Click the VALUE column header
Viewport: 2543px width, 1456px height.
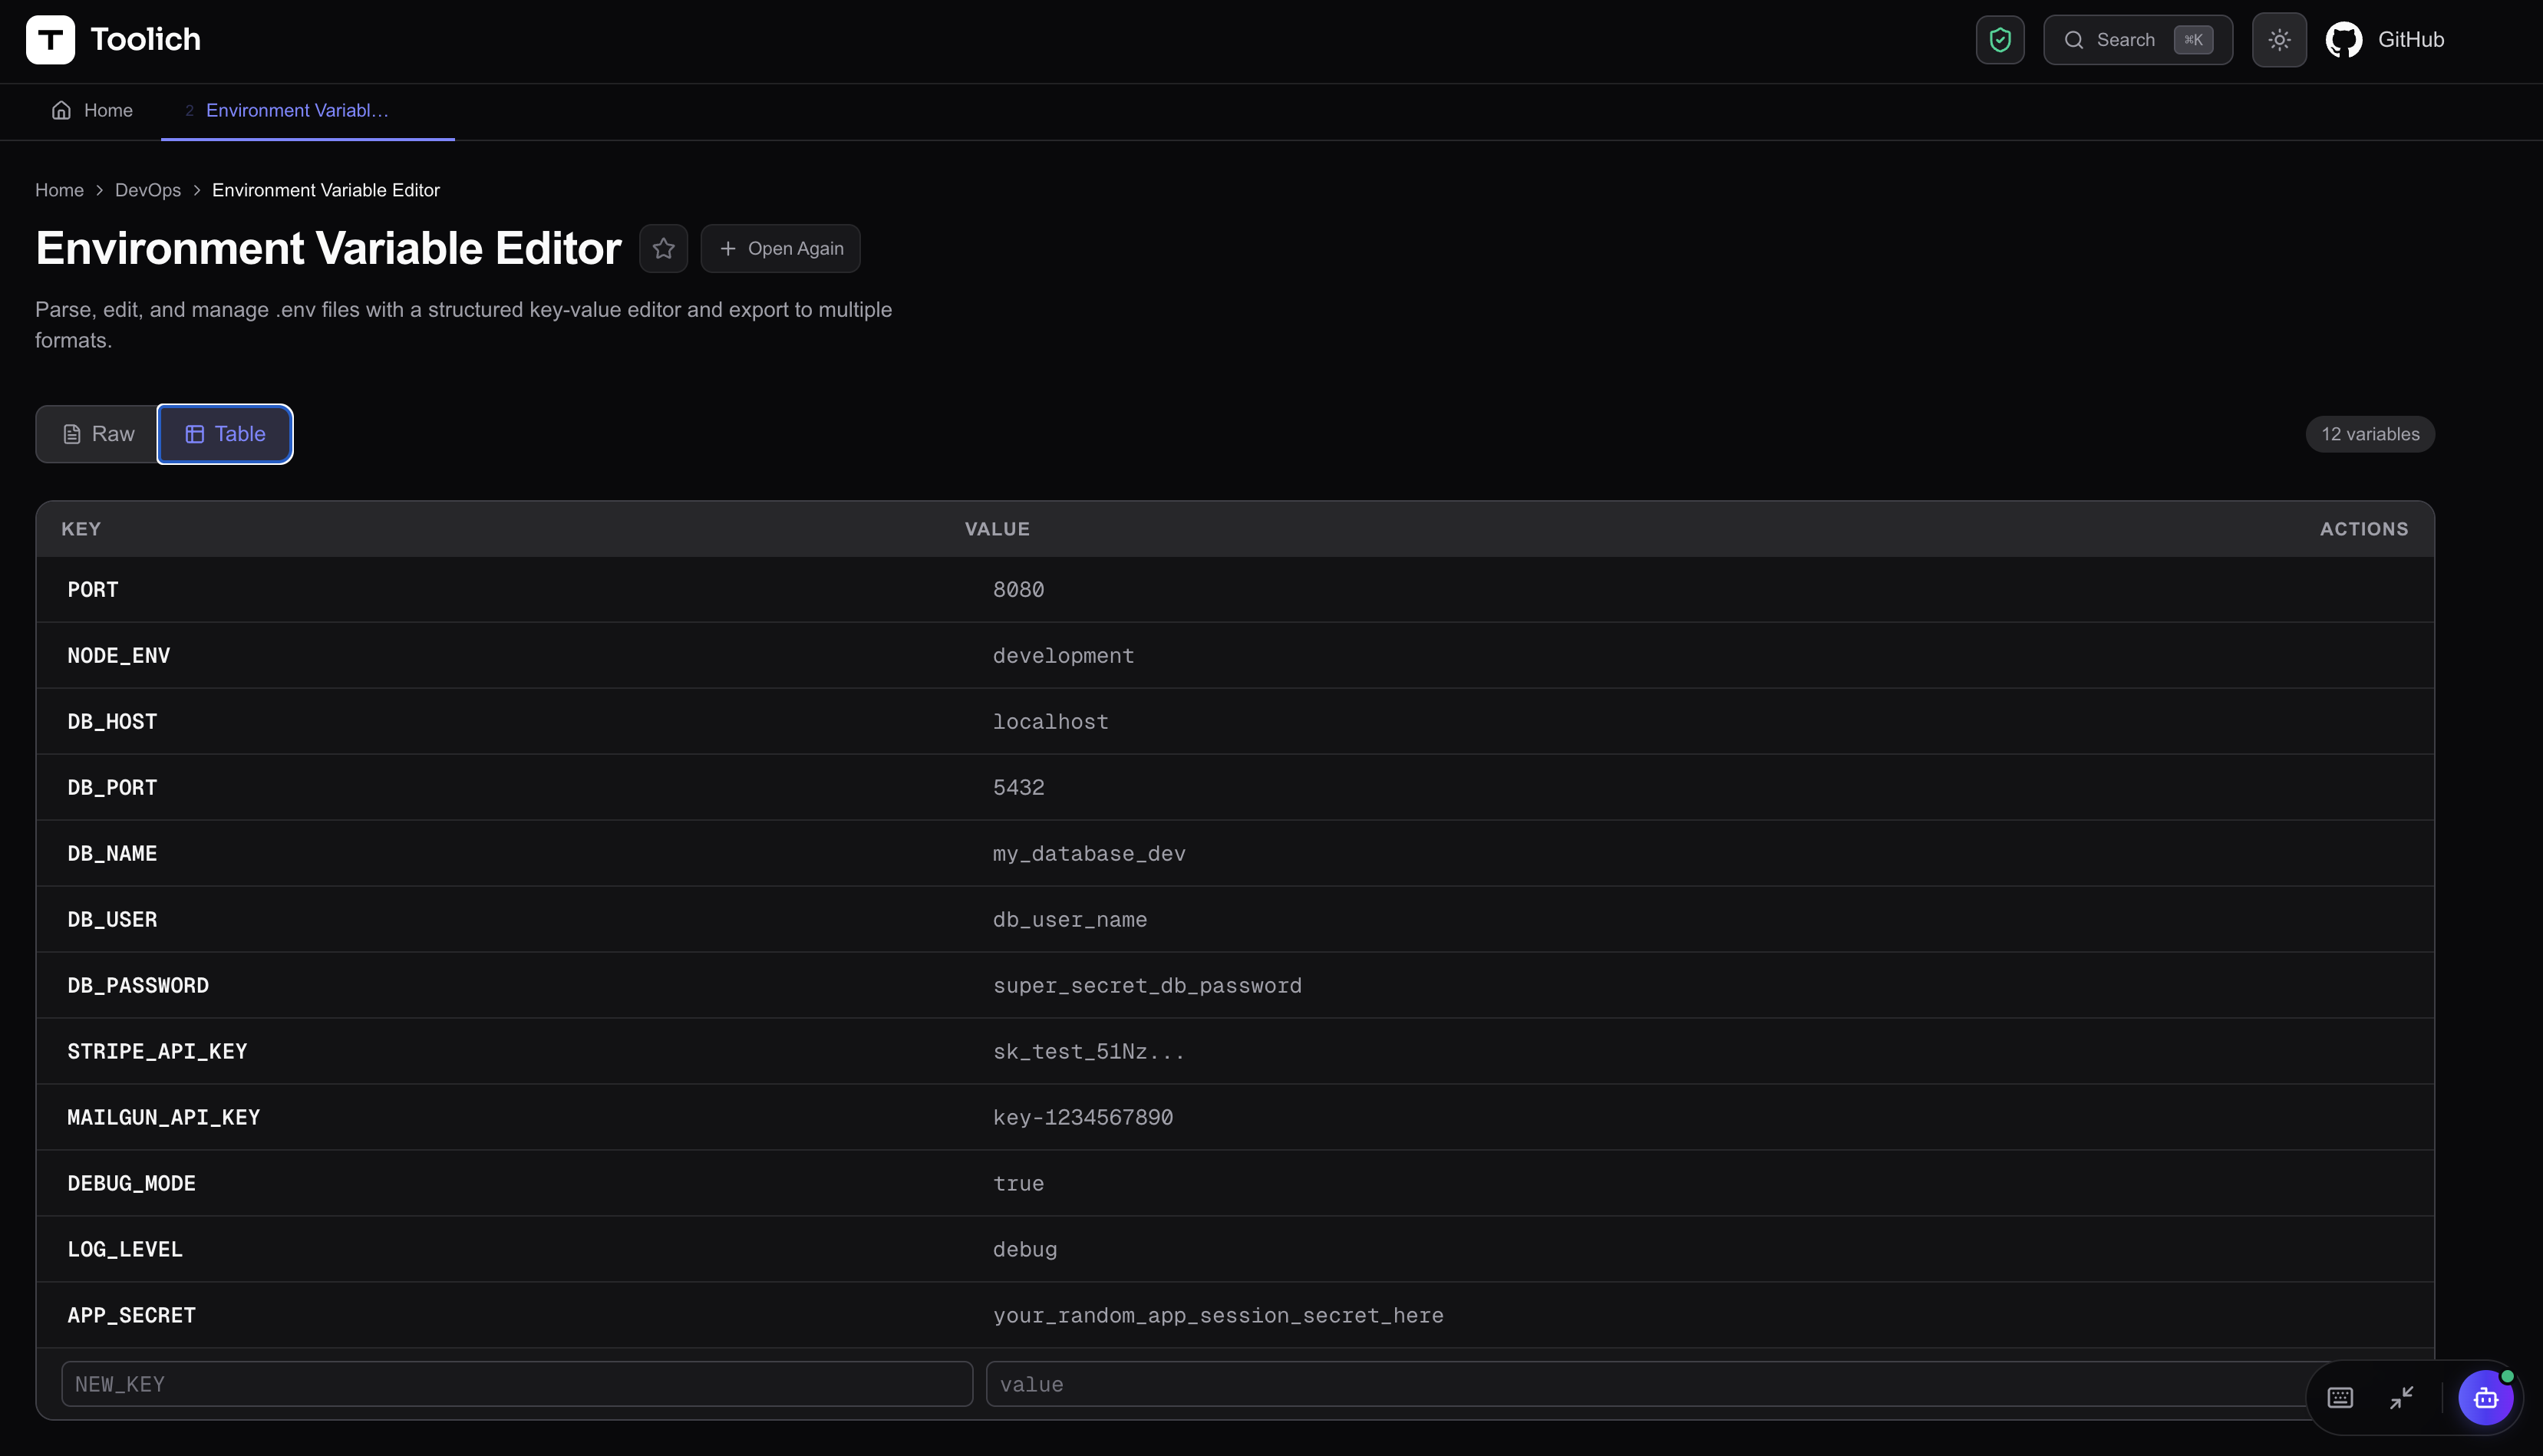[x=997, y=529]
